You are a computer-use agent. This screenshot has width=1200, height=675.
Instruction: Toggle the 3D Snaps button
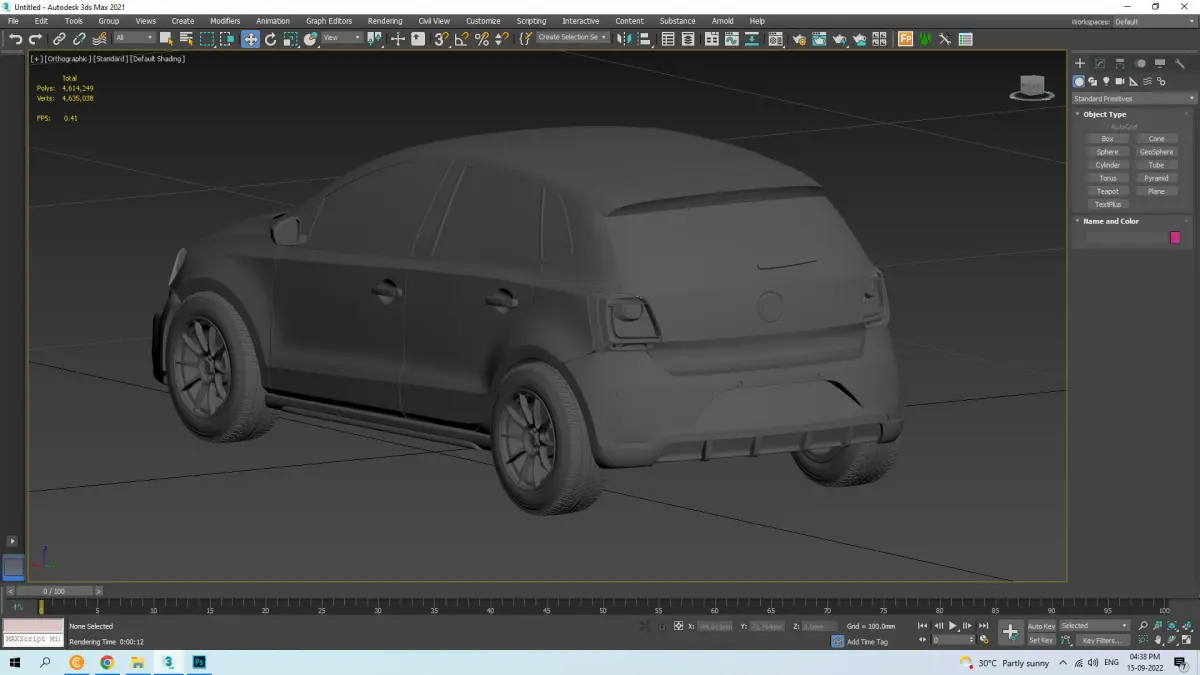click(x=440, y=39)
